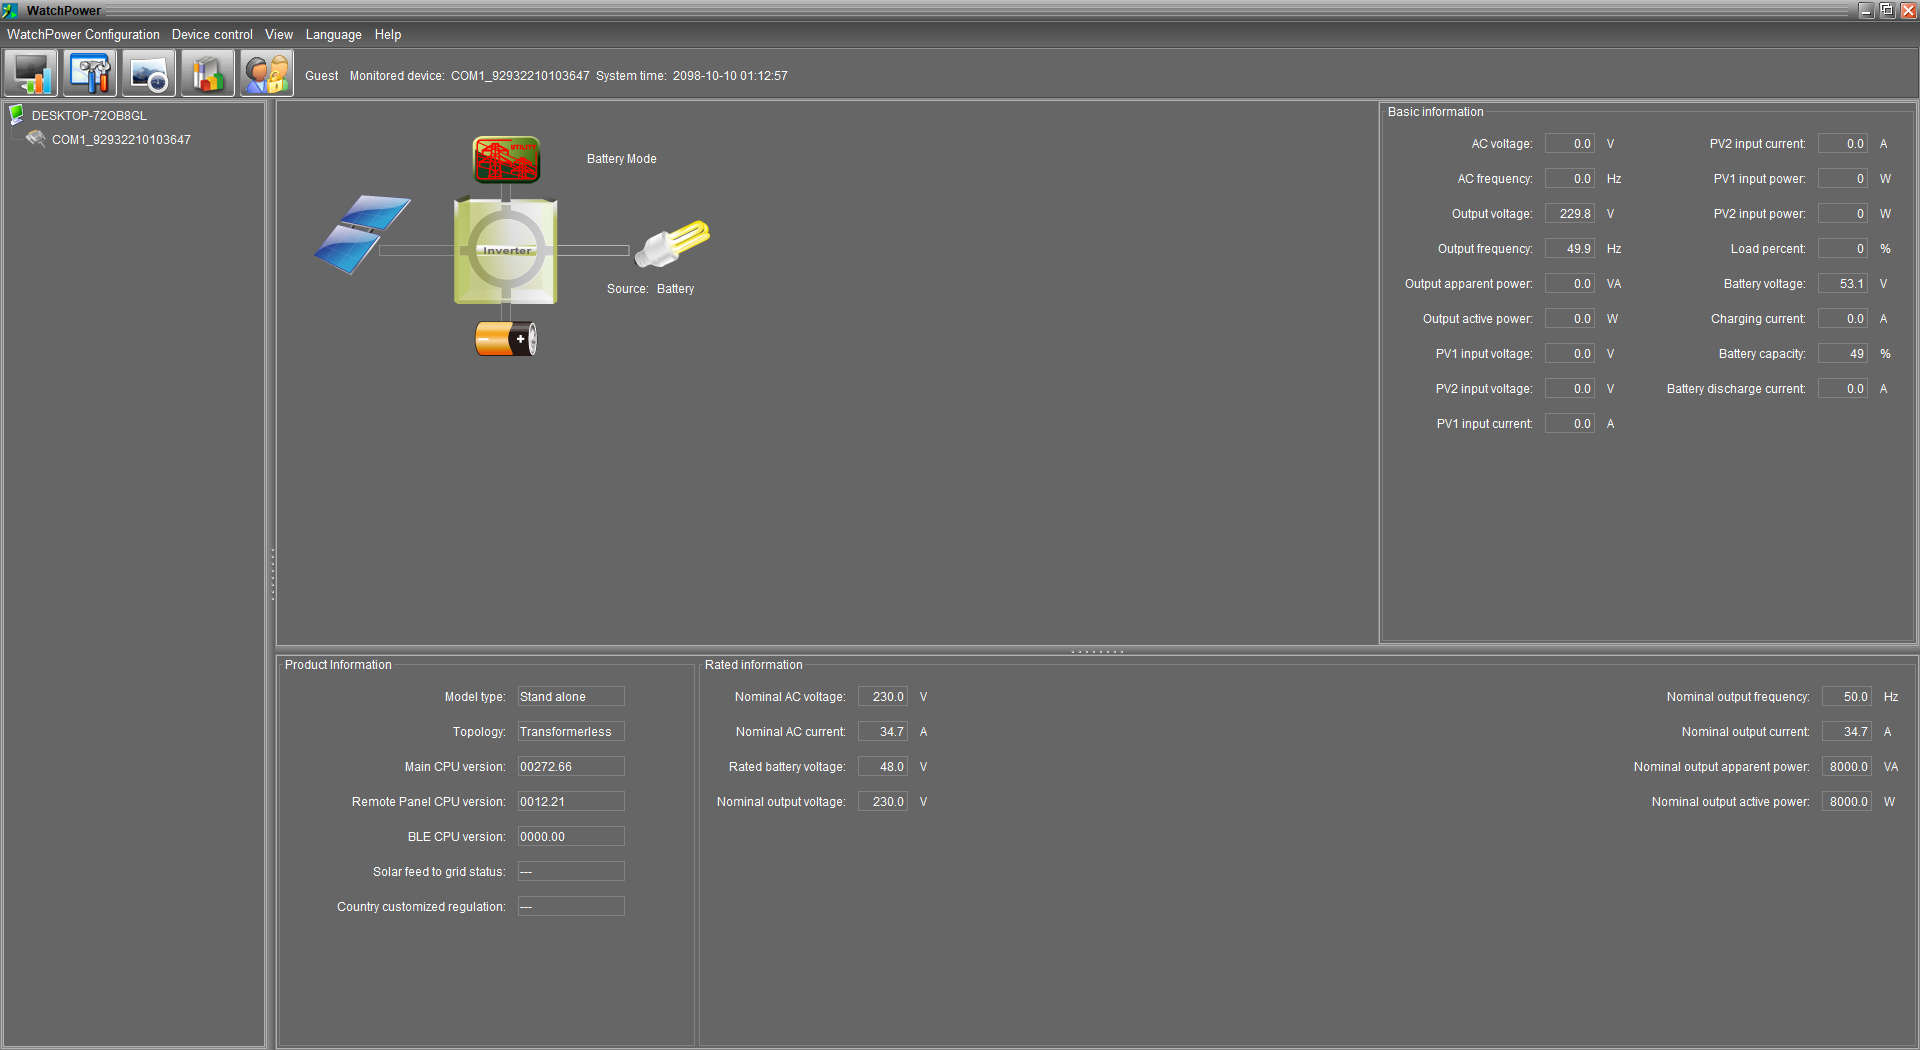The image size is (1920, 1050).
Task: Click the battery icon below the inverter
Action: pos(506,339)
